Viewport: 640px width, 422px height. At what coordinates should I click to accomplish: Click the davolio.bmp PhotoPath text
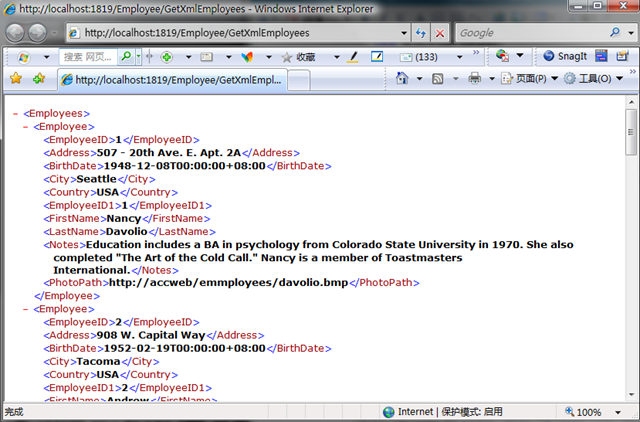[x=229, y=282]
